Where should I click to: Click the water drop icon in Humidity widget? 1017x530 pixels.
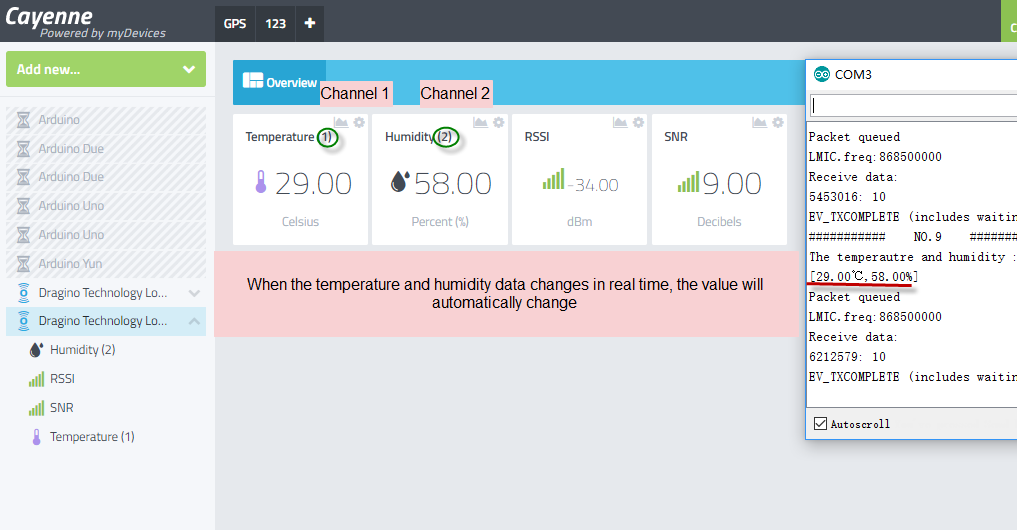400,182
